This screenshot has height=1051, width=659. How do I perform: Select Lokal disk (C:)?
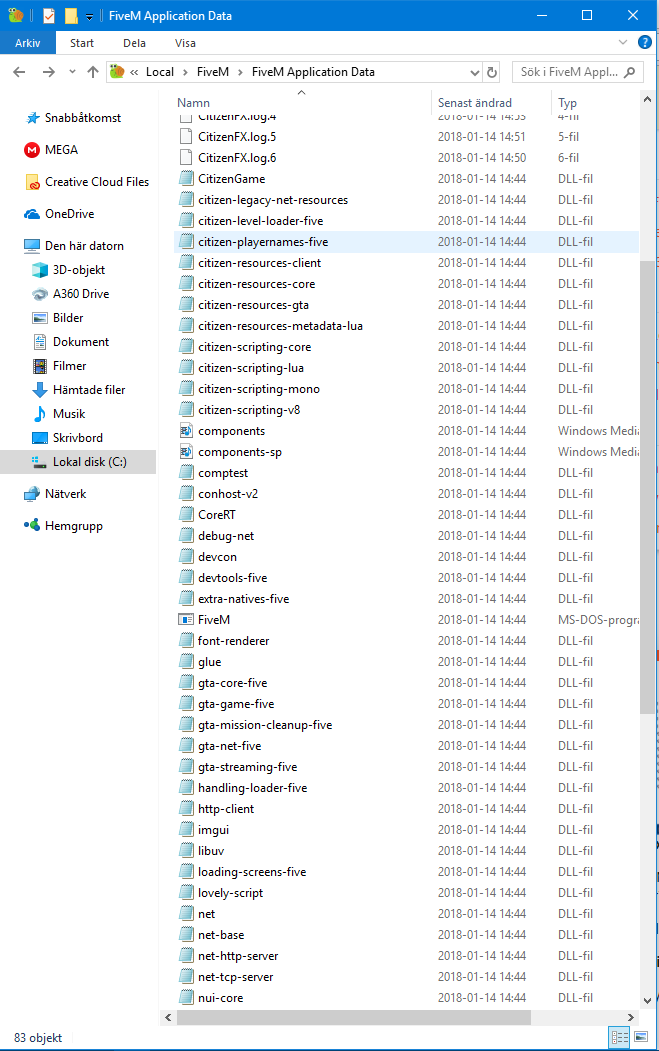point(79,462)
